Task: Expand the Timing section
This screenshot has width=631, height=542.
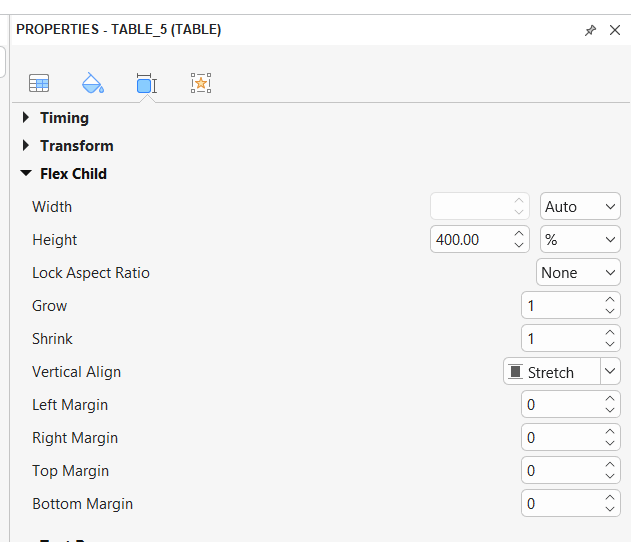Action: click(x=26, y=118)
